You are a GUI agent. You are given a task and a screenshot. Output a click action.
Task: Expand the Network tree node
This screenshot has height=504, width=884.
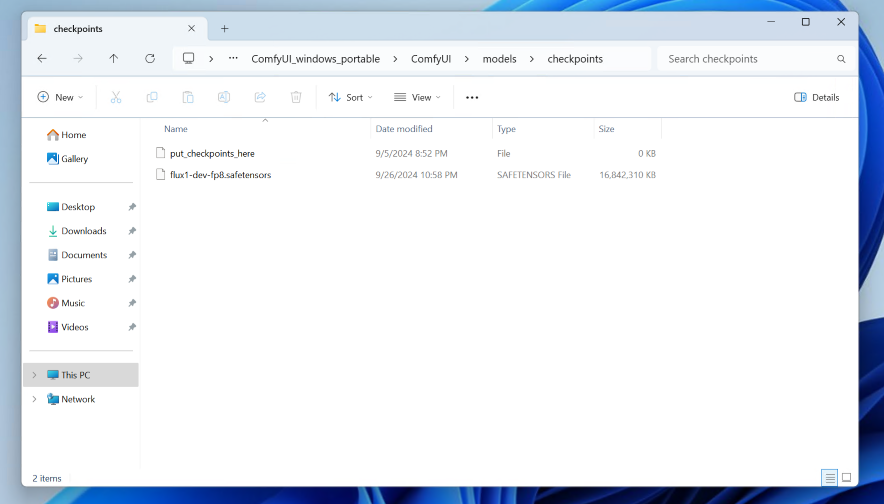click(x=34, y=399)
